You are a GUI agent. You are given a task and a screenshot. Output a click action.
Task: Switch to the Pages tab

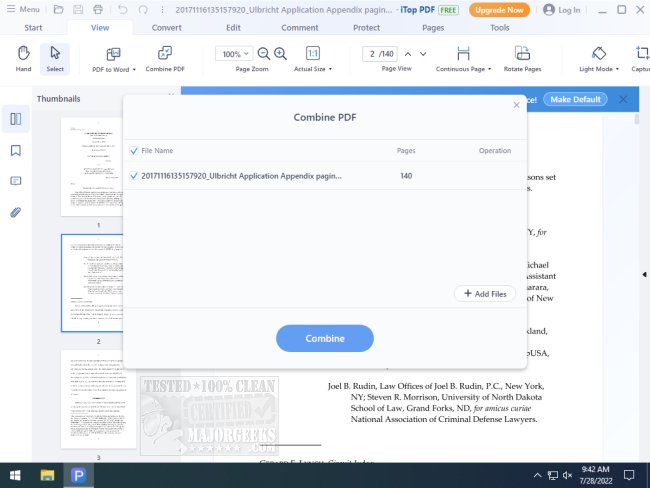[x=433, y=28]
